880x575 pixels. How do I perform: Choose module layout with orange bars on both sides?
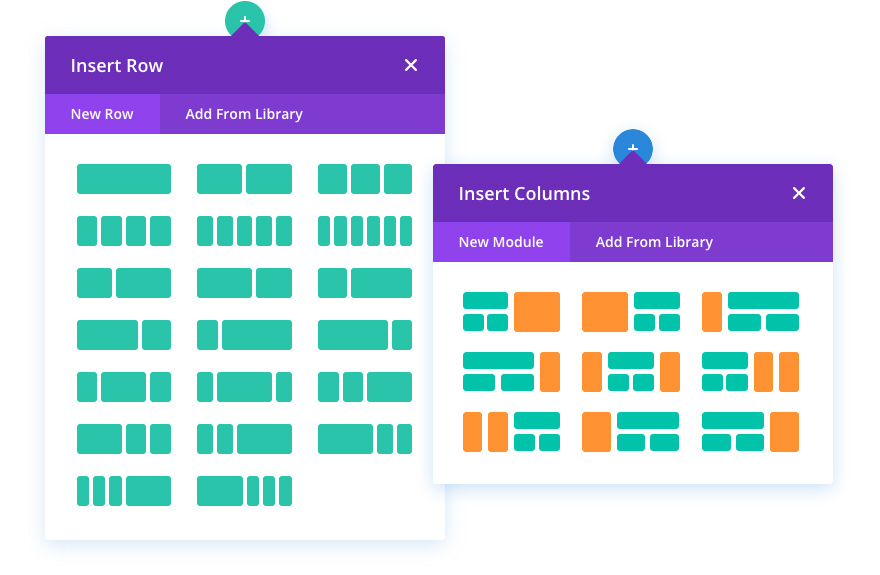(631, 372)
